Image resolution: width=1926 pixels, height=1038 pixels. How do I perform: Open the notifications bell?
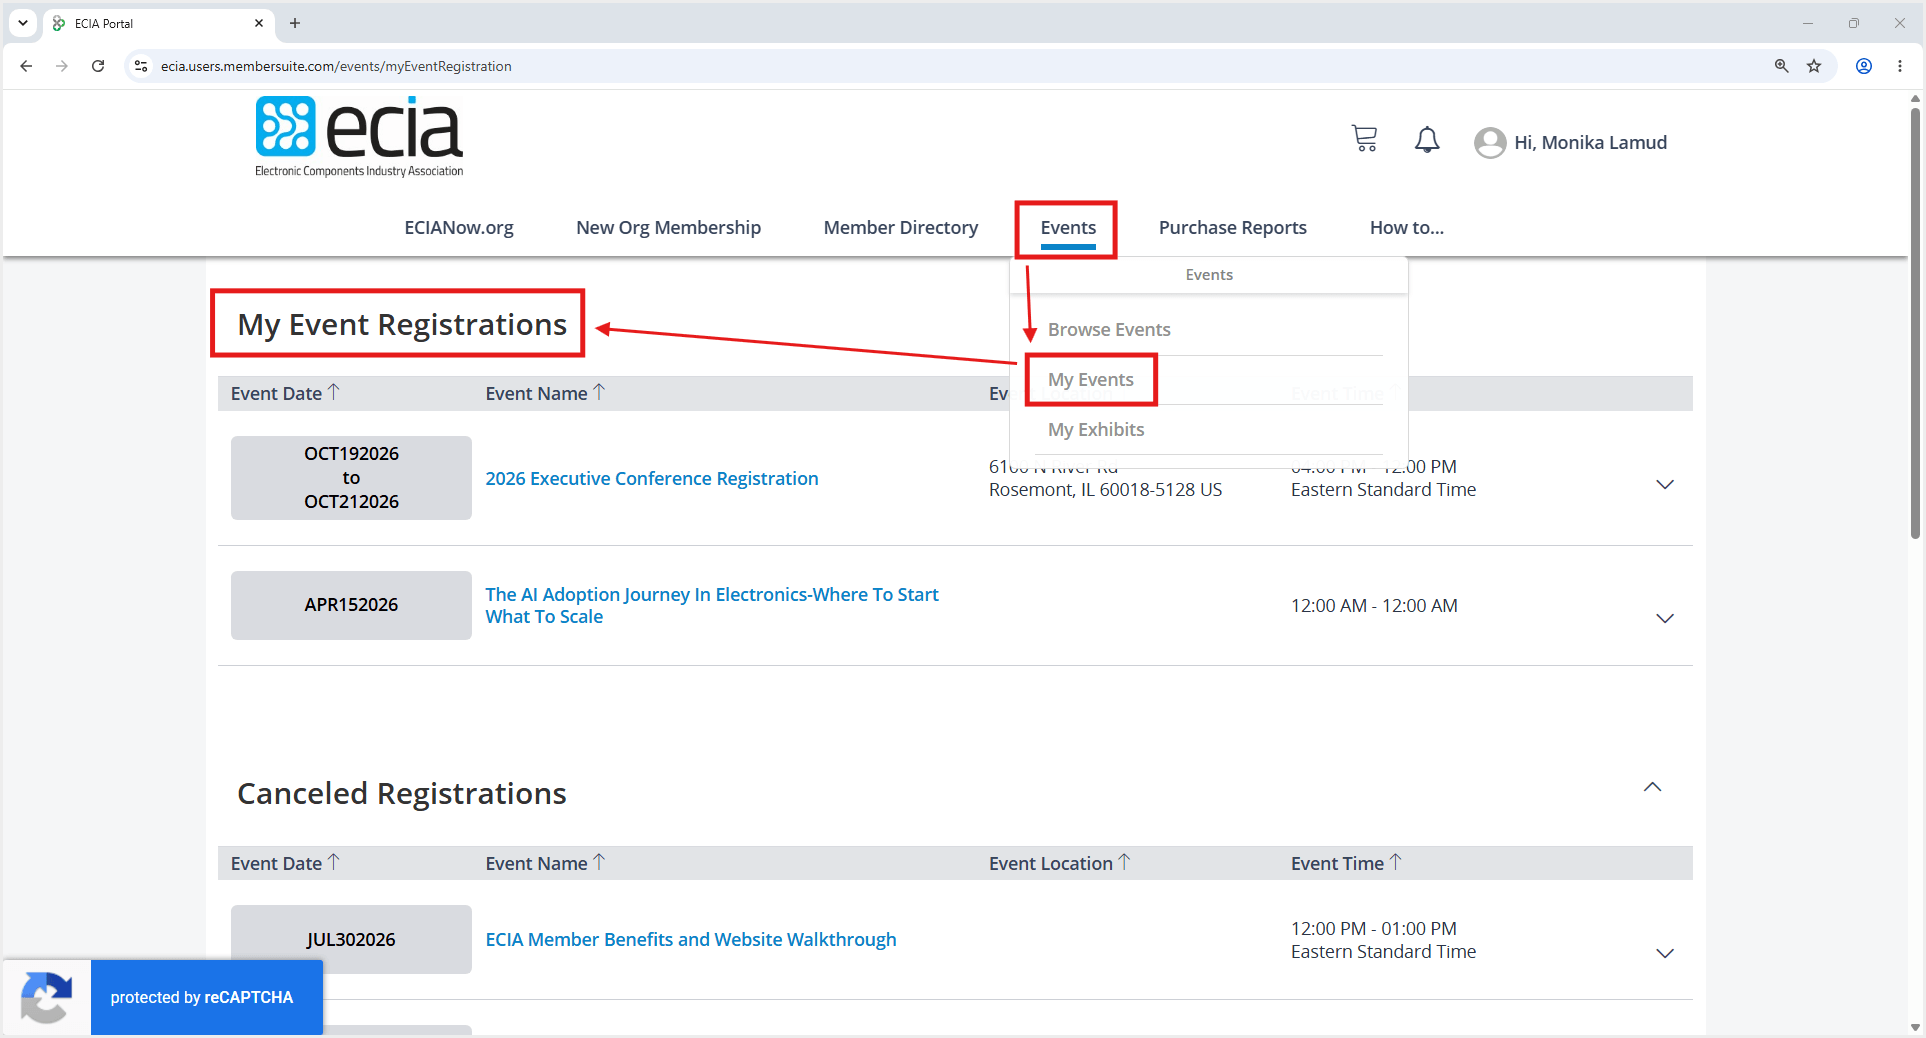[x=1427, y=140]
